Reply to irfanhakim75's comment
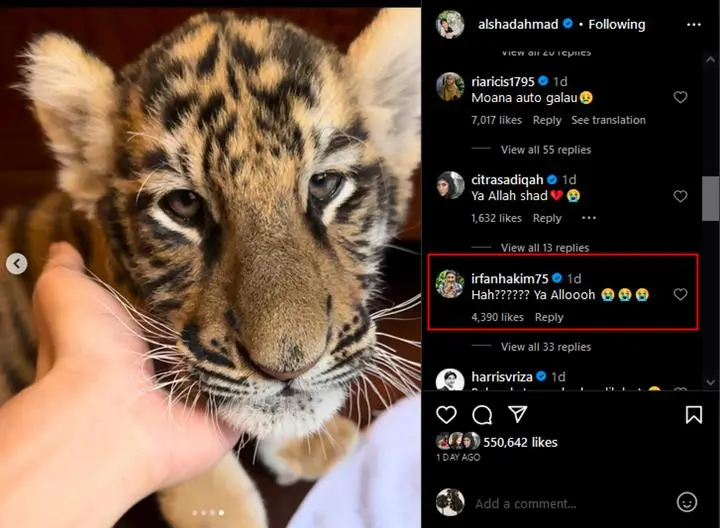Image resolution: width=720 pixels, height=528 pixels. 549,317
